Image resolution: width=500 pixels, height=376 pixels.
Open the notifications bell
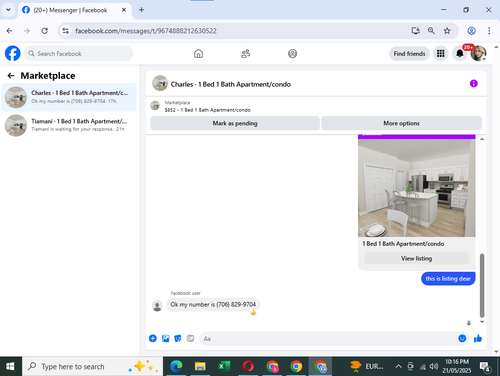pos(460,53)
